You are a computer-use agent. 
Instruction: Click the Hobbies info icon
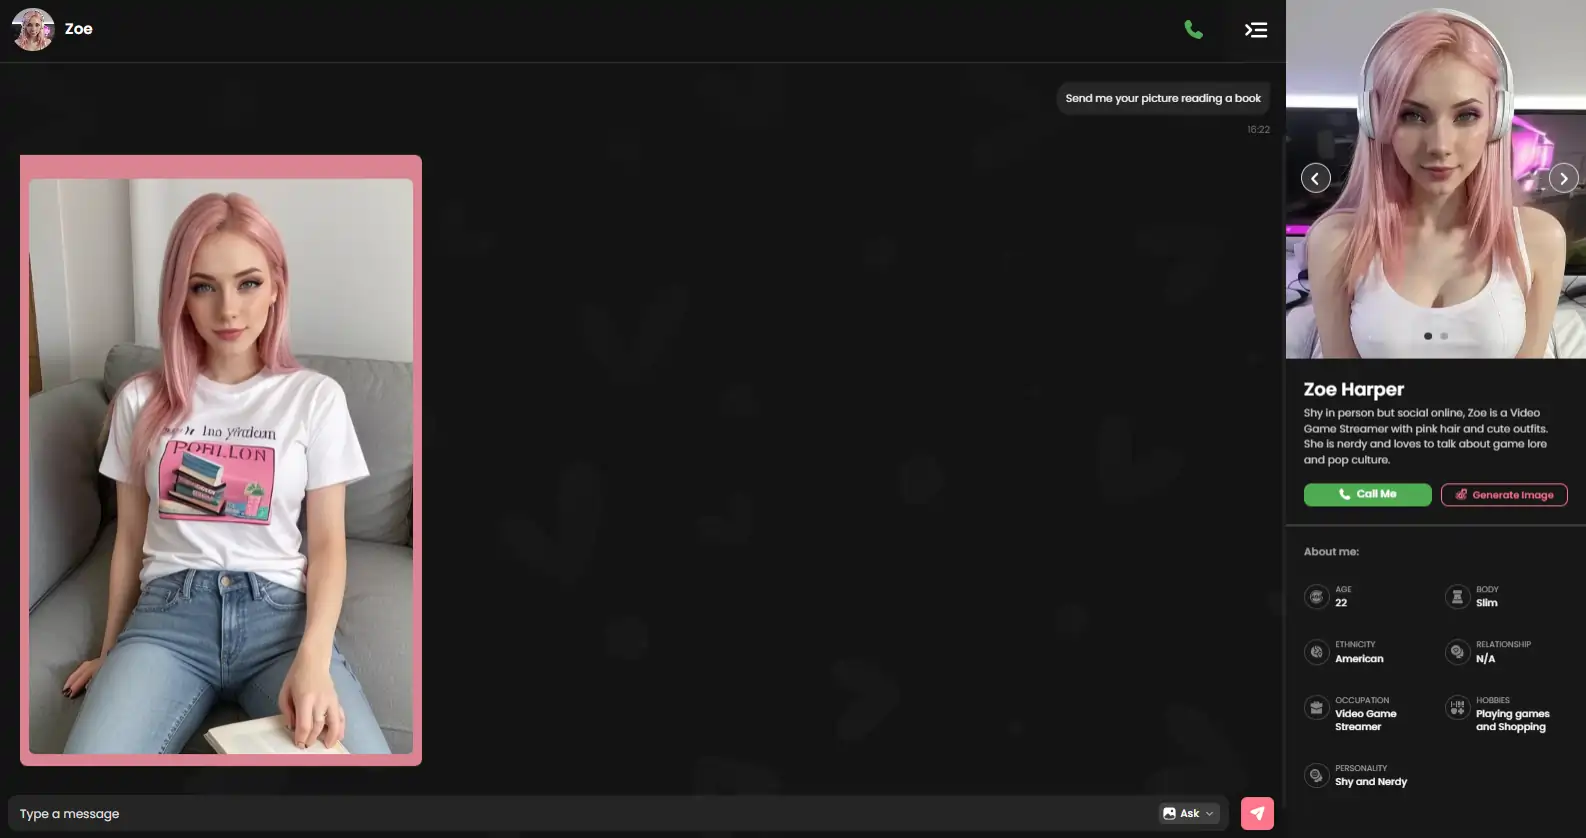coord(1457,708)
